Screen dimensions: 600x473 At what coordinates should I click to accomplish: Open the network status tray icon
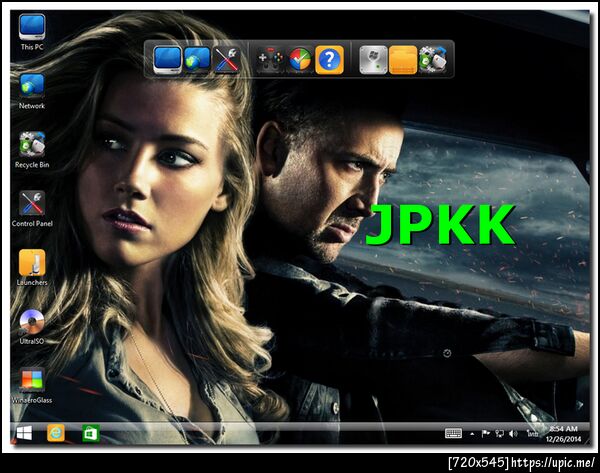point(499,433)
